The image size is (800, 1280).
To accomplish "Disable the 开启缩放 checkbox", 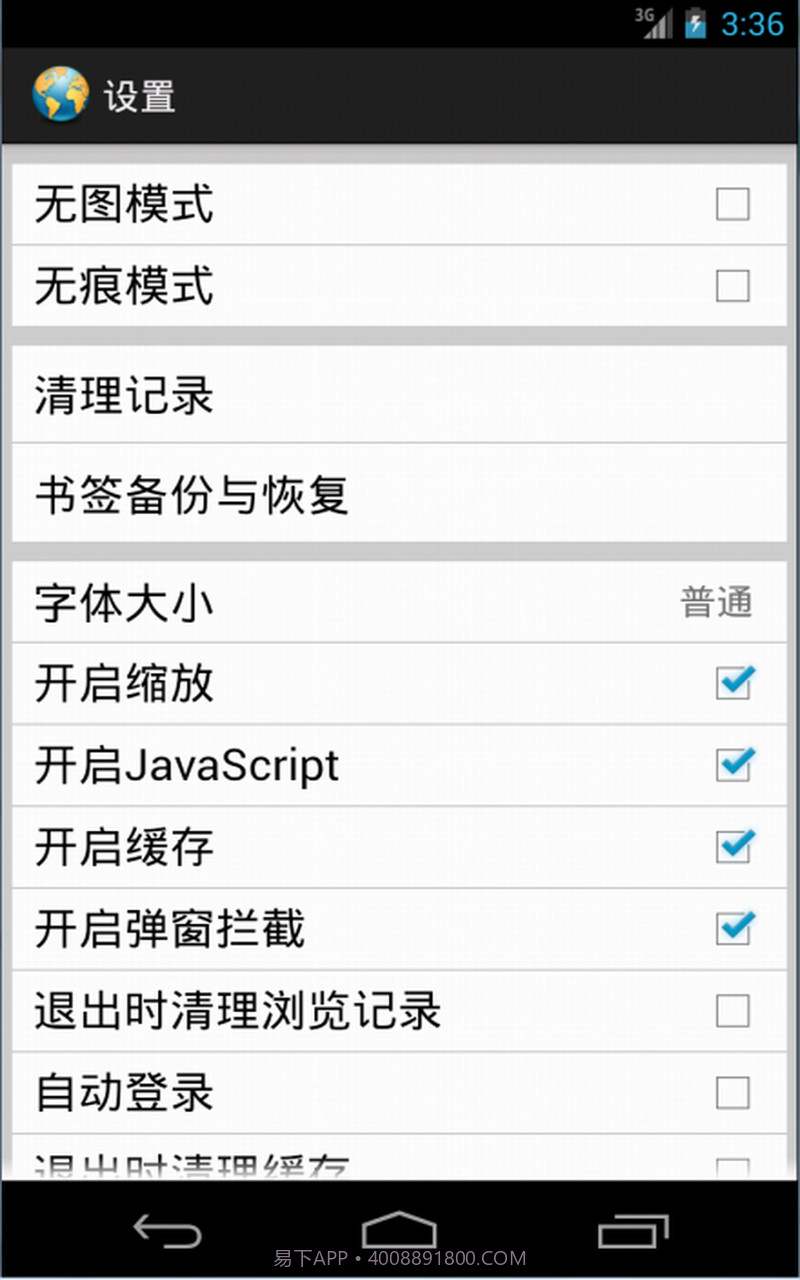I will click(x=734, y=684).
